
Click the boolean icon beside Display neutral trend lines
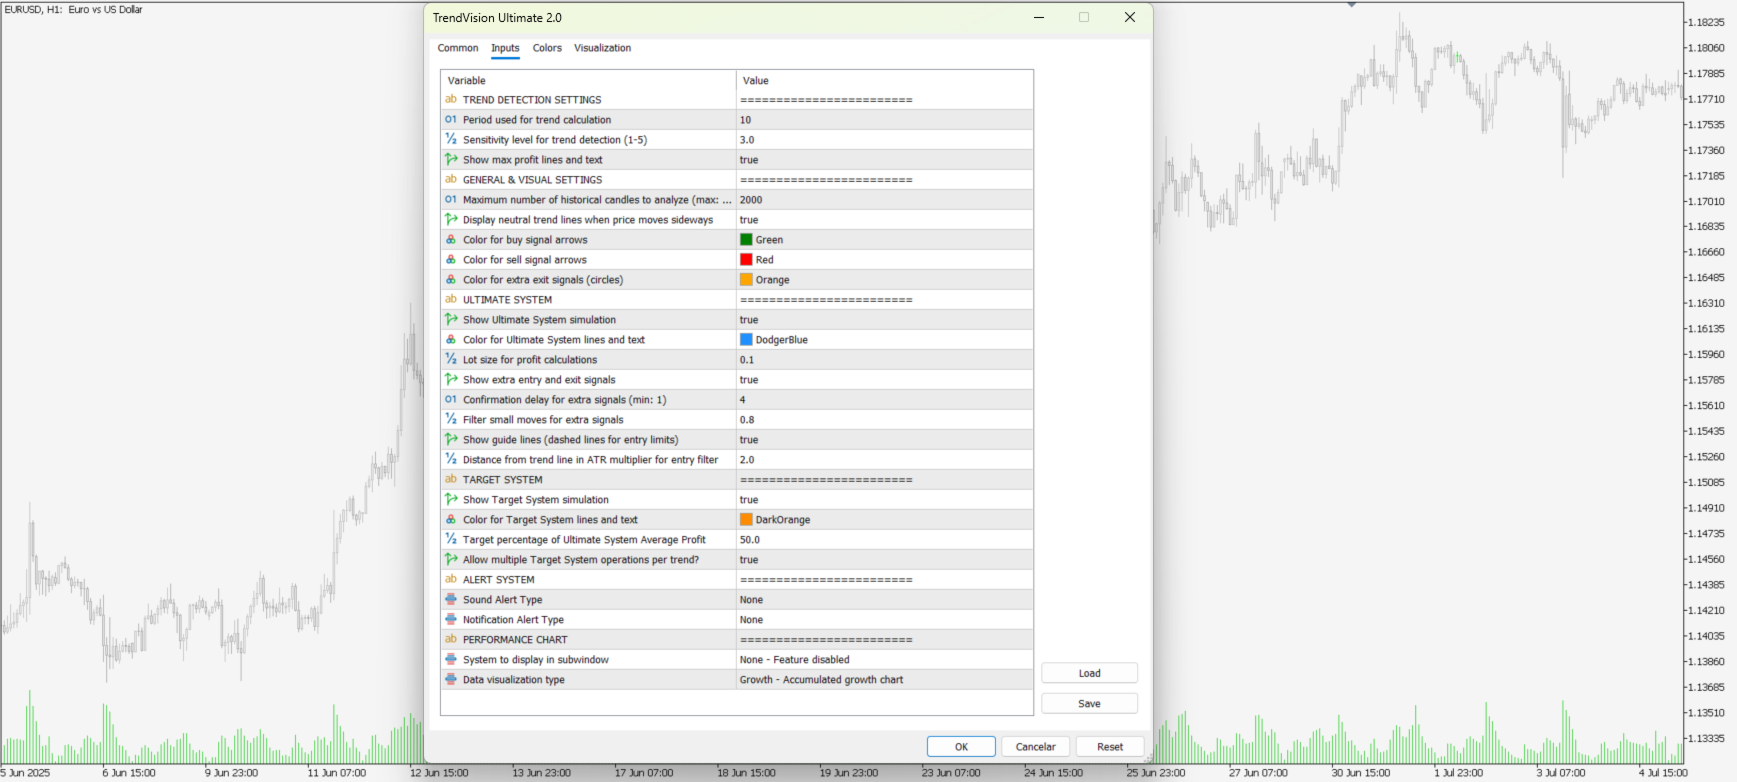[x=451, y=219]
